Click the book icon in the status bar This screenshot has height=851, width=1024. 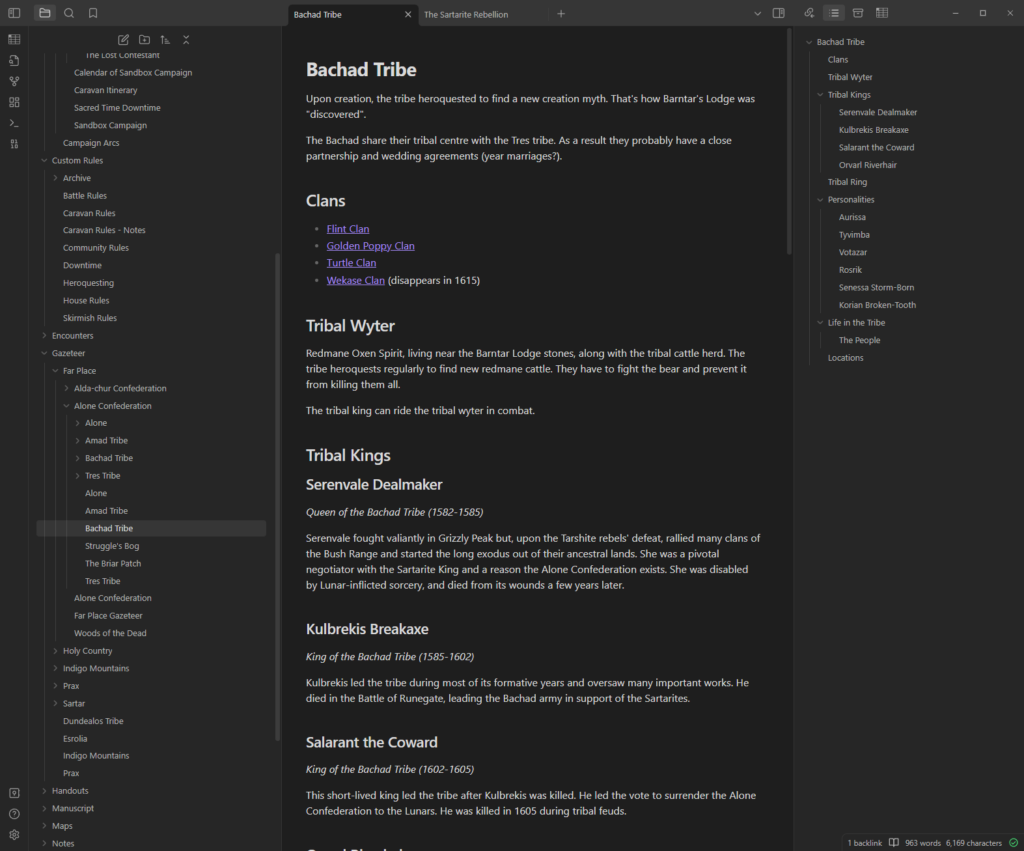[893, 843]
